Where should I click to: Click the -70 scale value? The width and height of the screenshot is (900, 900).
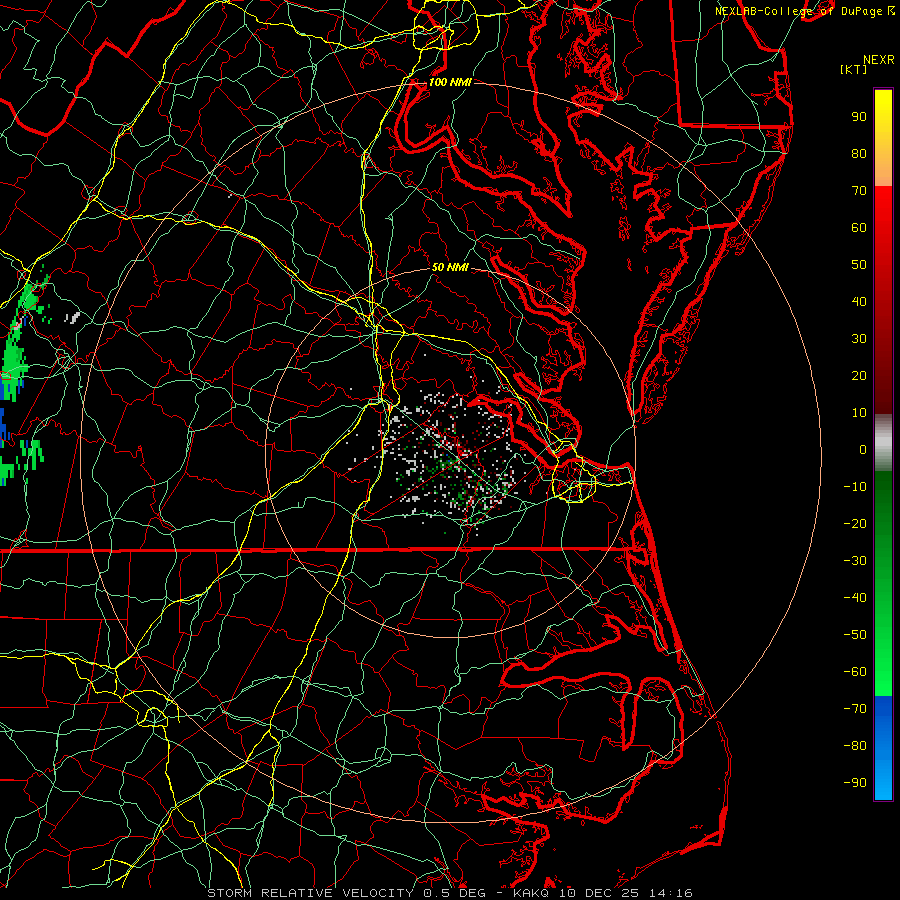(855, 709)
